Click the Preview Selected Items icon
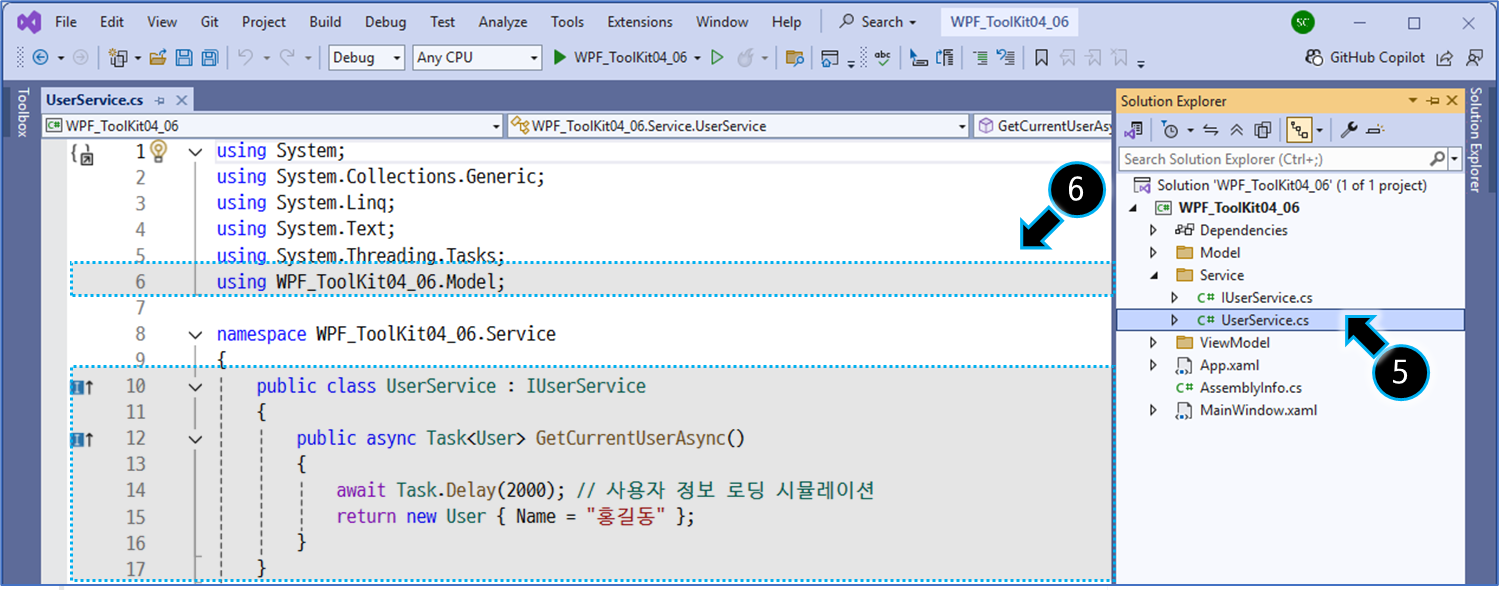This screenshot has width=1499, height=590. [x=1375, y=130]
